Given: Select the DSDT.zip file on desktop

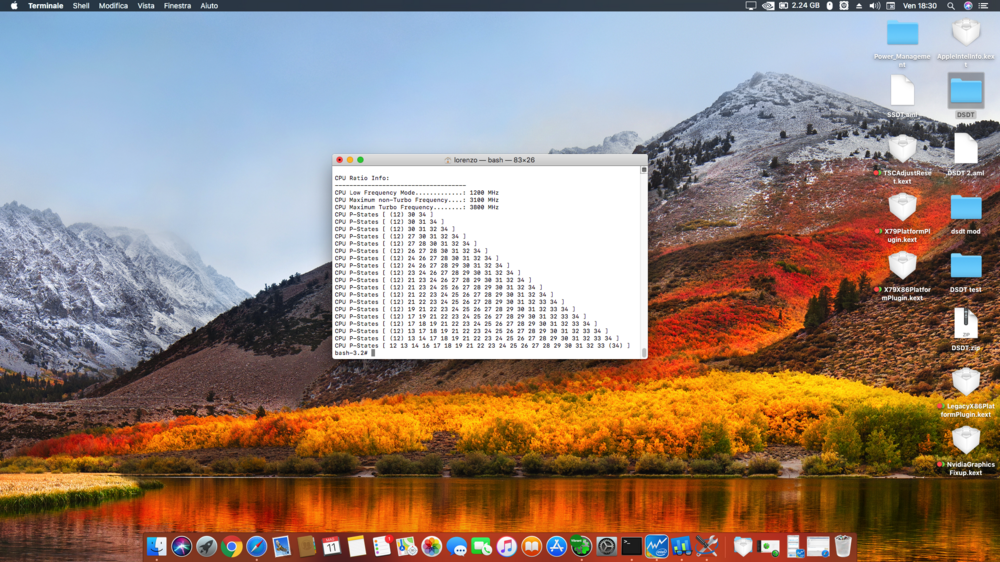Looking at the screenshot, I should click(965, 323).
